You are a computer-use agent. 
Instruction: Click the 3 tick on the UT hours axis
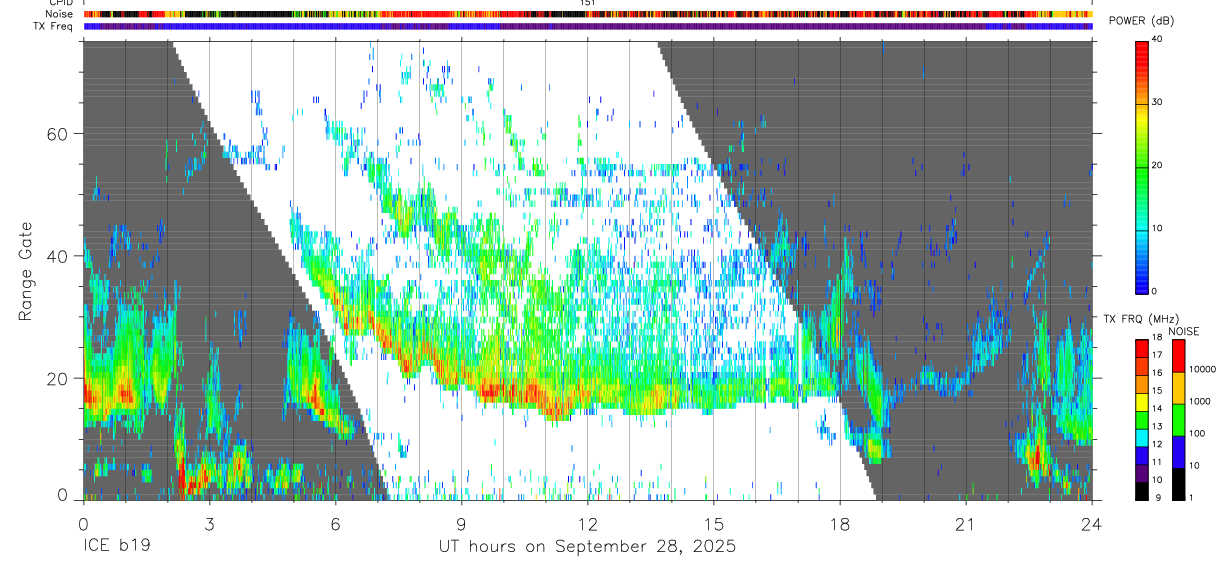209,525
